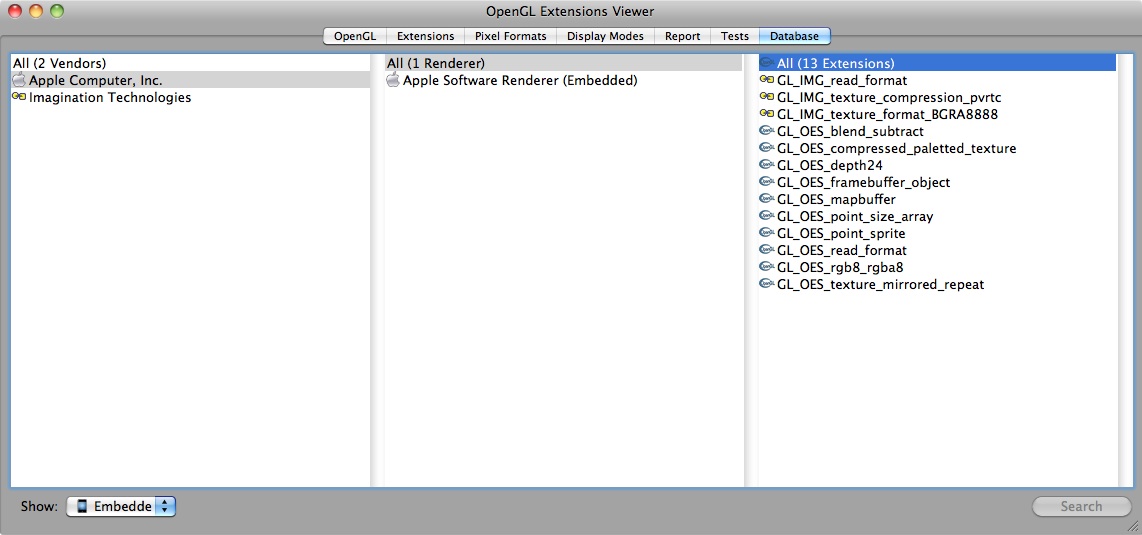Select GL_OES_point_size_array extension

(937, 216)
